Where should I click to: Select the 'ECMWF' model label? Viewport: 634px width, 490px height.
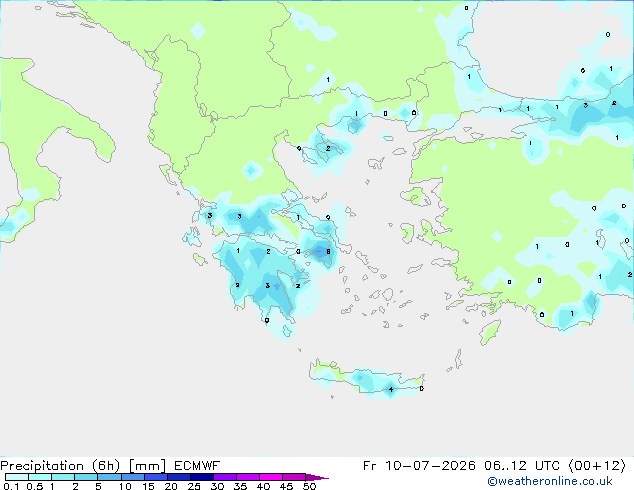[x=197, y=466]
